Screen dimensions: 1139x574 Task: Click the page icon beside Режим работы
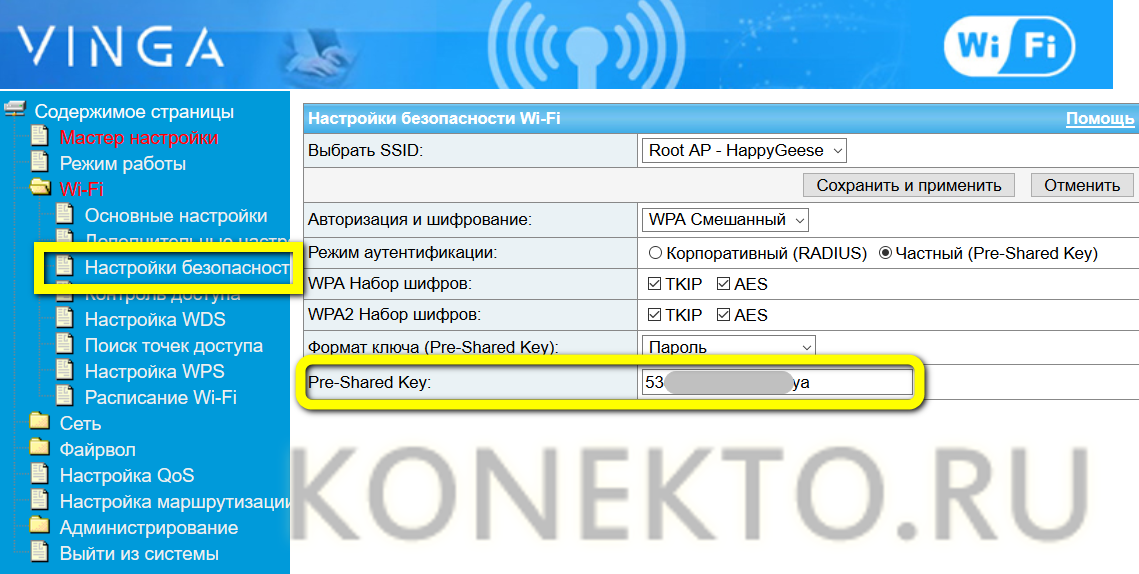click(x=40, y=163)
